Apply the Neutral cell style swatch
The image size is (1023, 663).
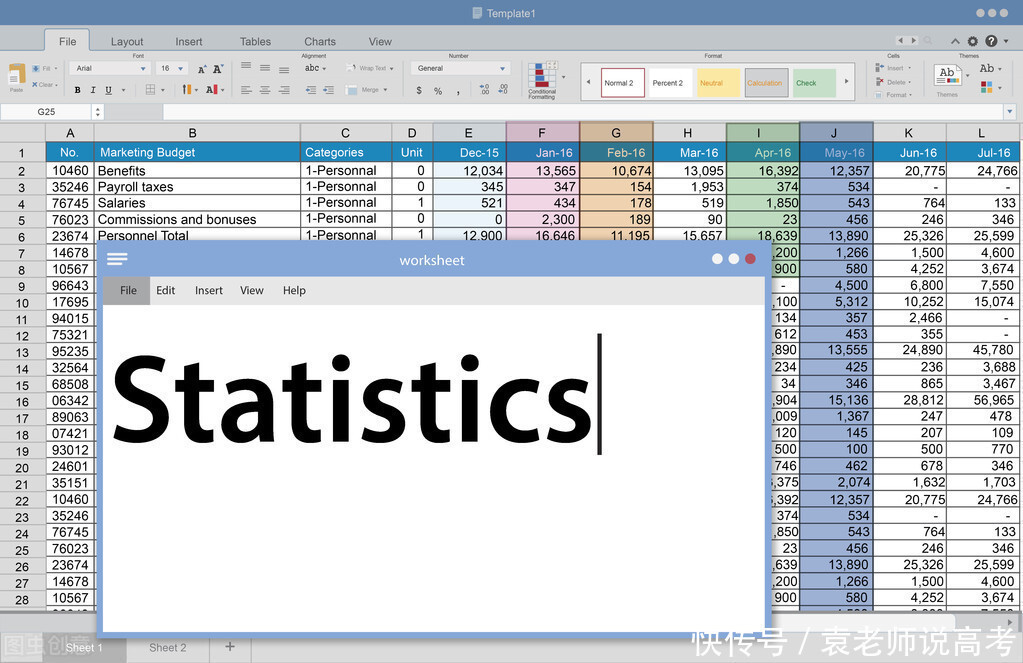tap(718, 83)
